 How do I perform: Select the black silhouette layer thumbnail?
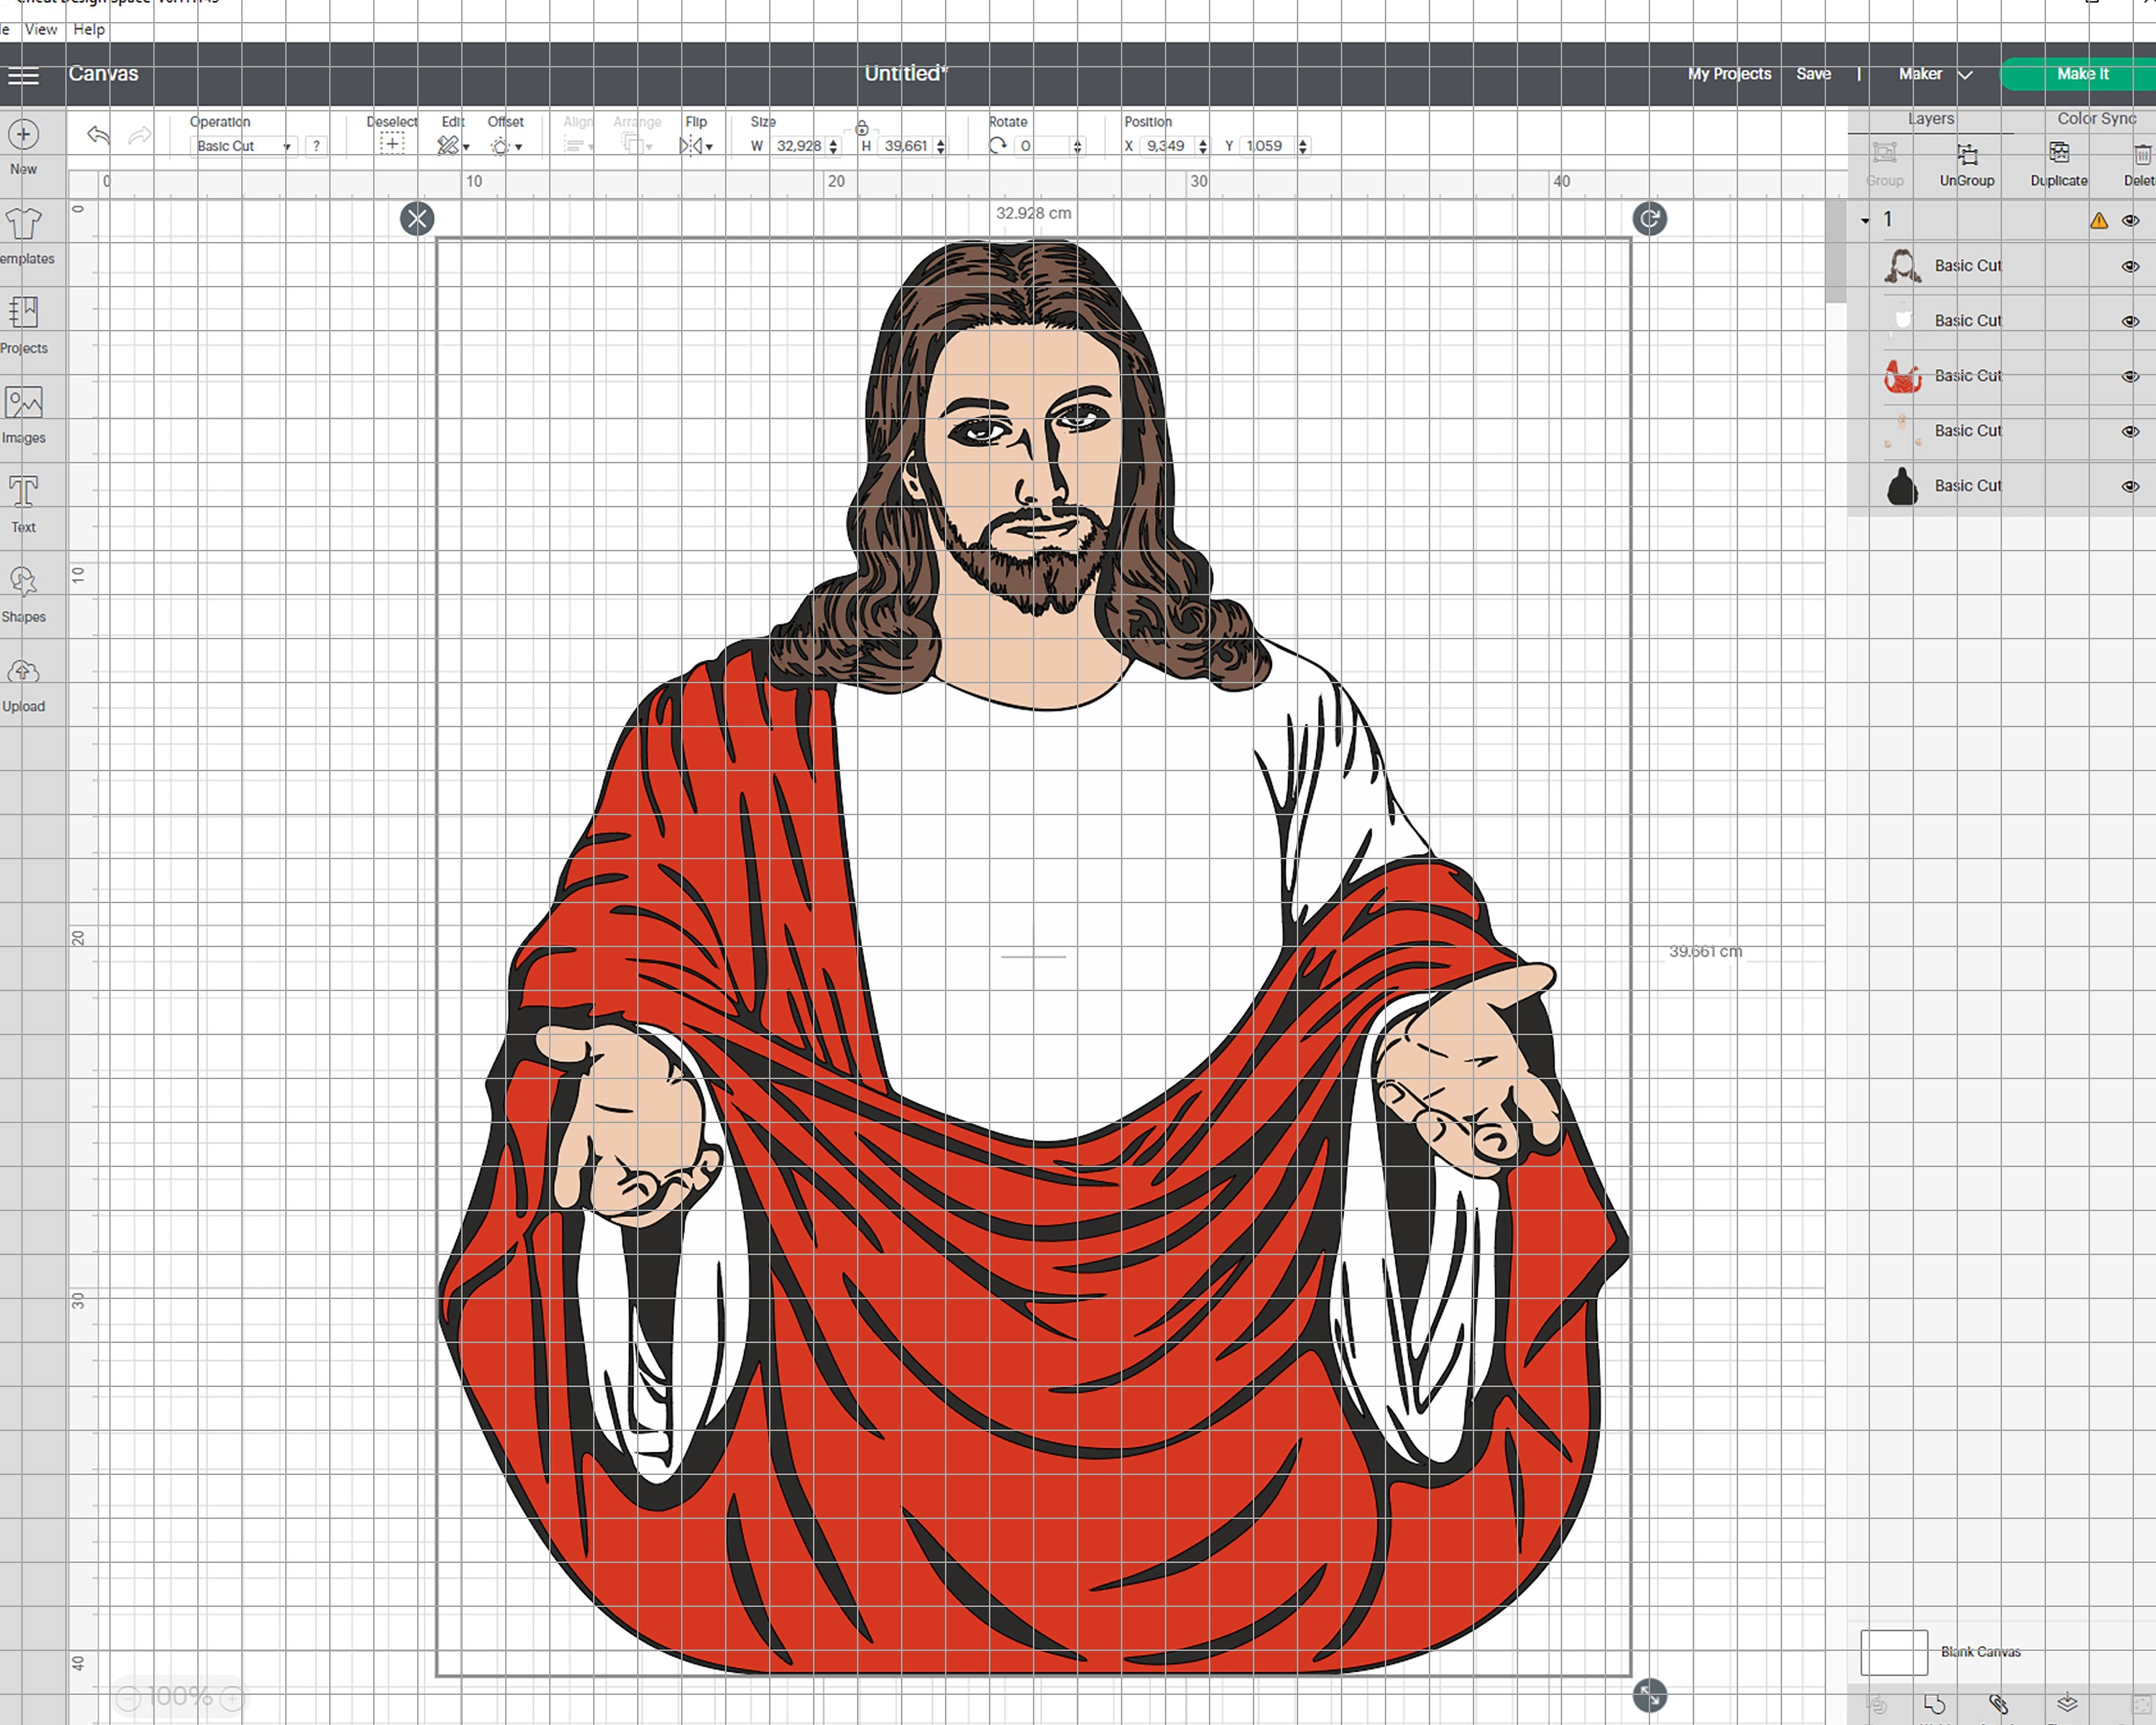pos(1902,486)
